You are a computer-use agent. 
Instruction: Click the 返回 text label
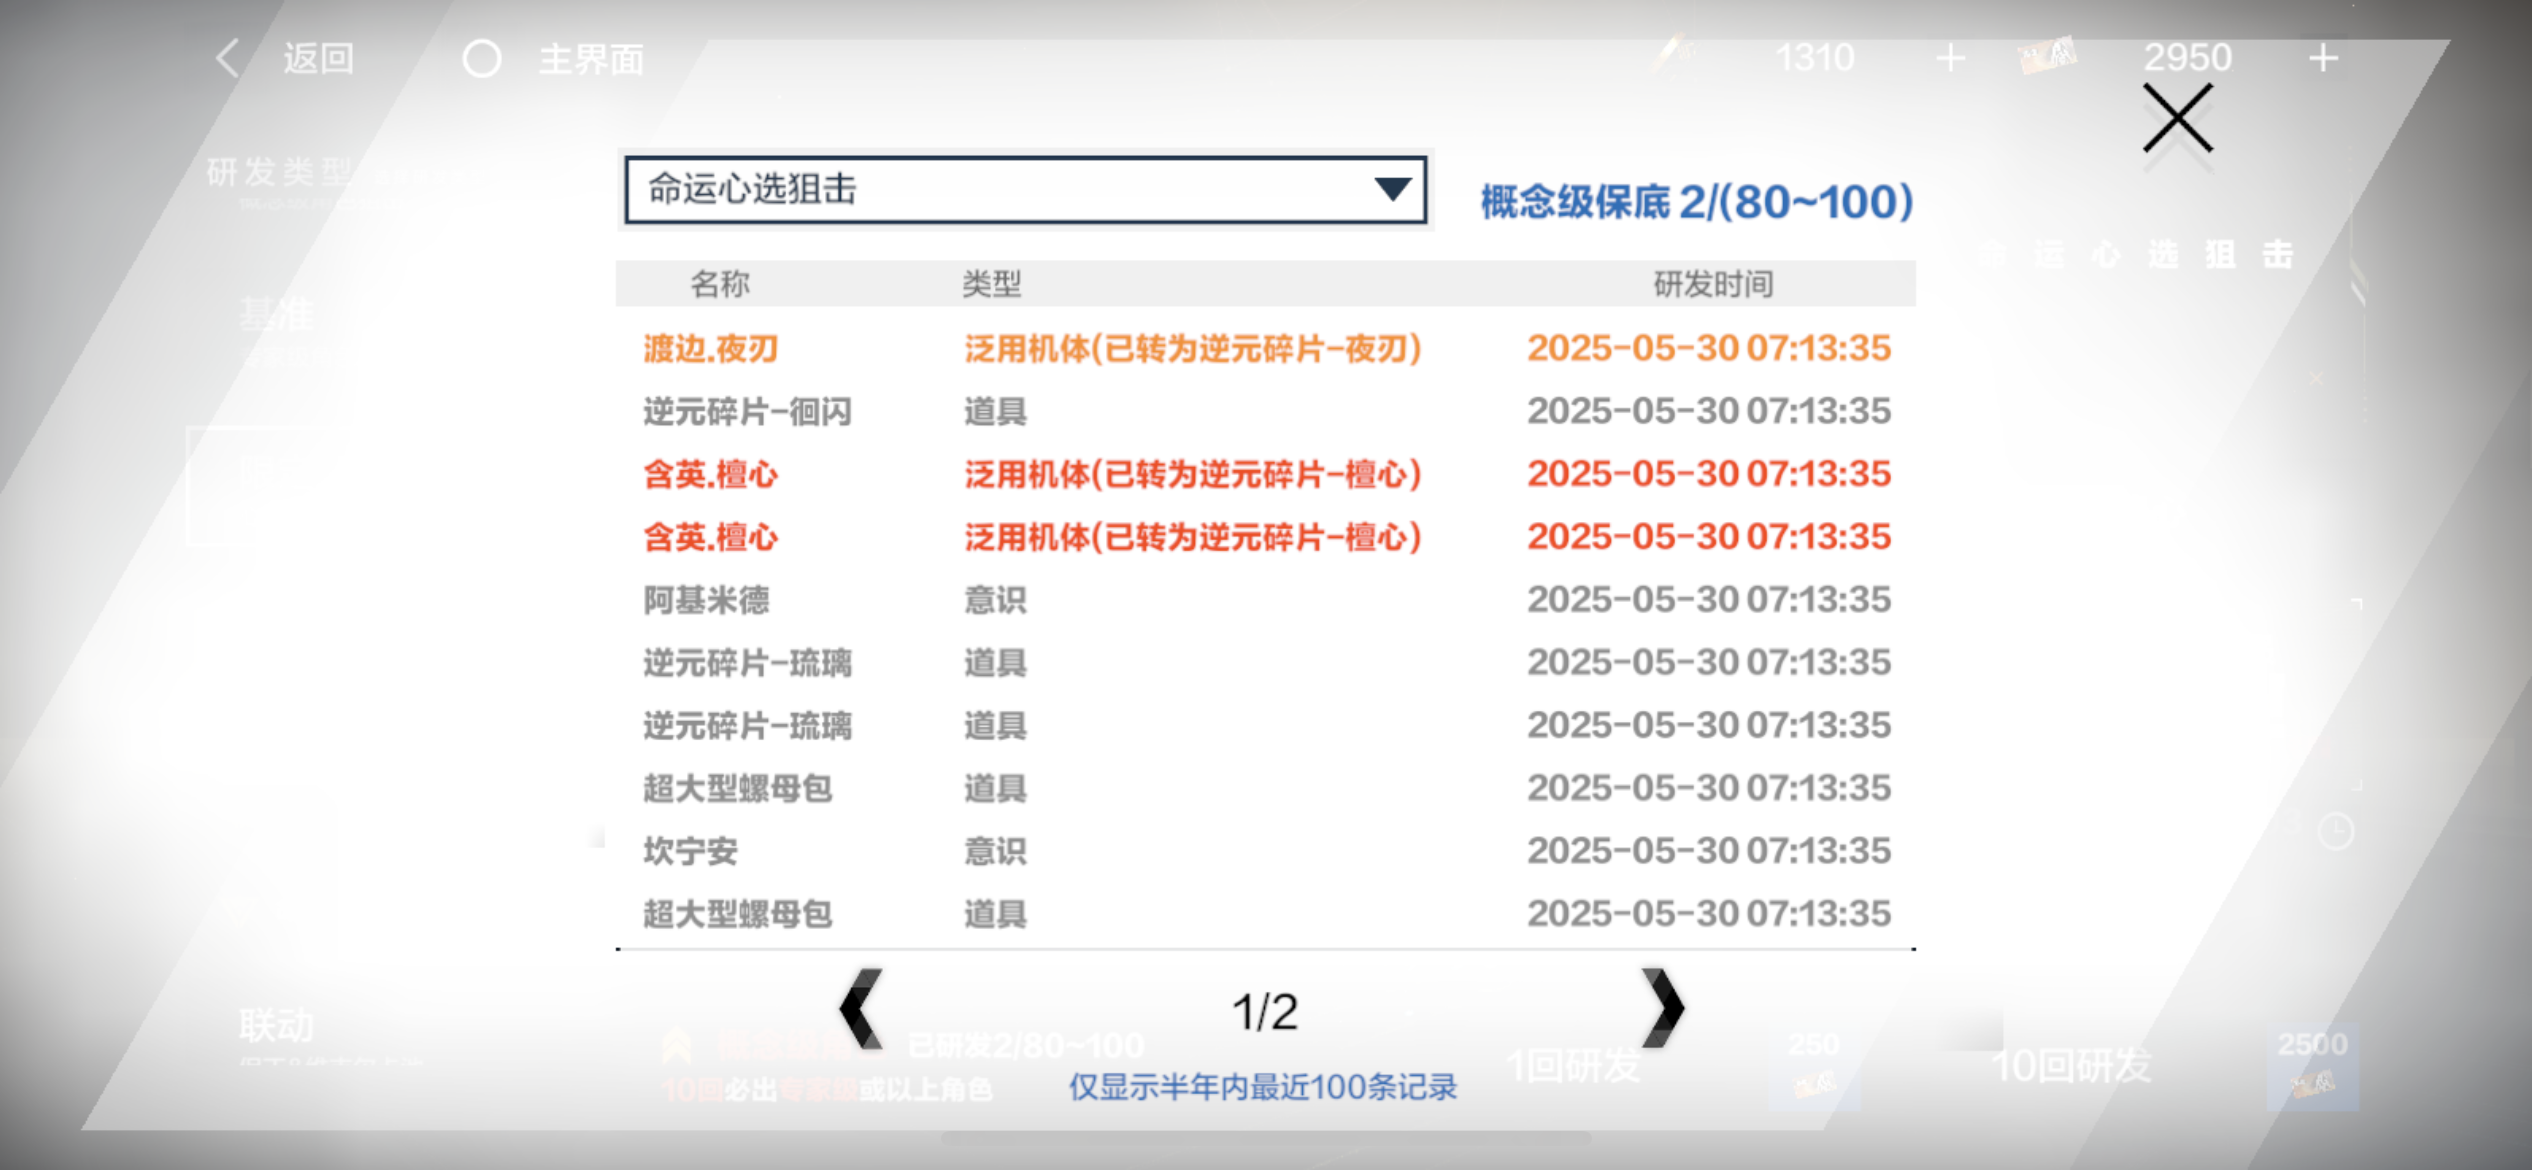tap(318, 58)
